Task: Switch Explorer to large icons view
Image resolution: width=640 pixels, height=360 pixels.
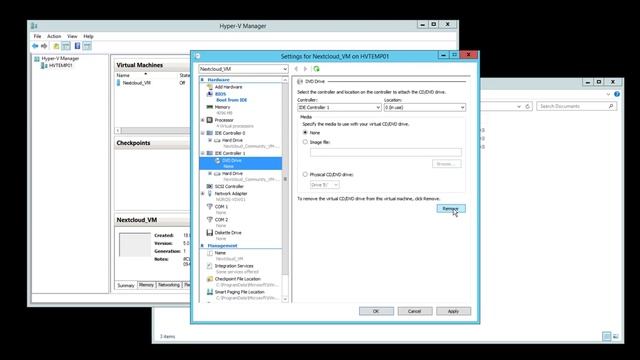Action: 616,336
